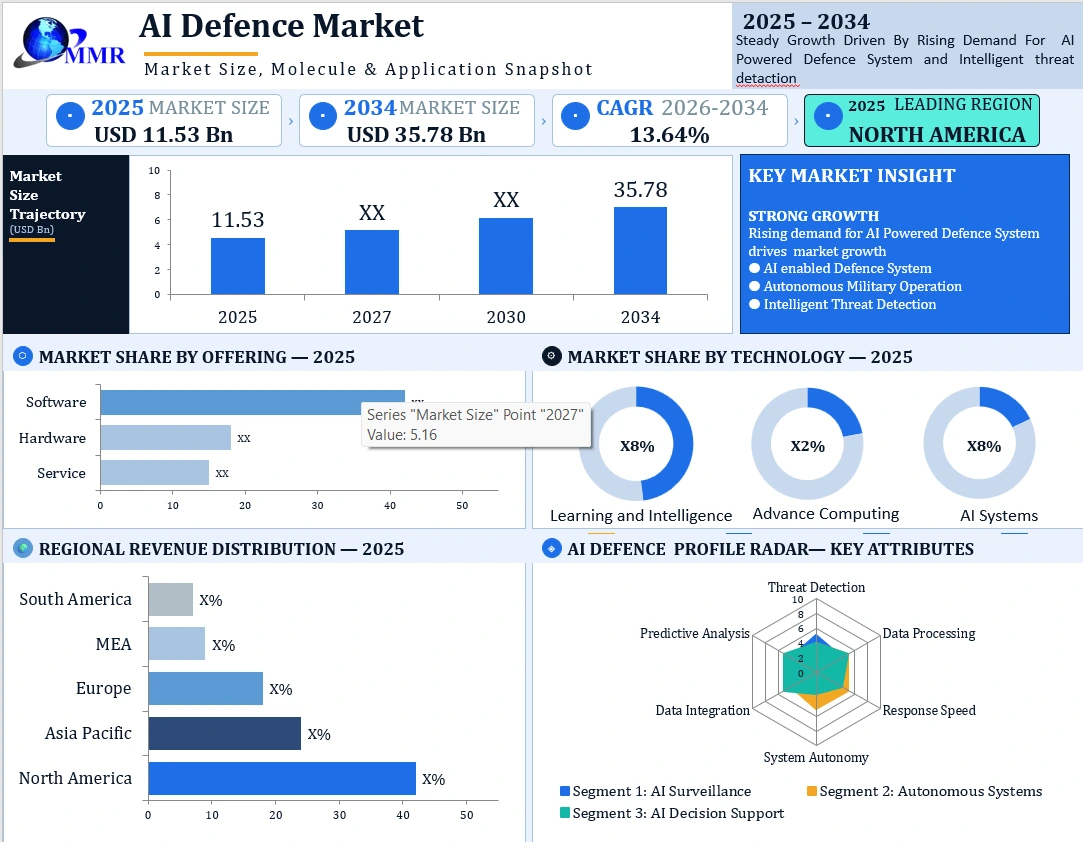Click the 'xx' label next to Service bar
The image size is (1083, 842).
(222, 473)
